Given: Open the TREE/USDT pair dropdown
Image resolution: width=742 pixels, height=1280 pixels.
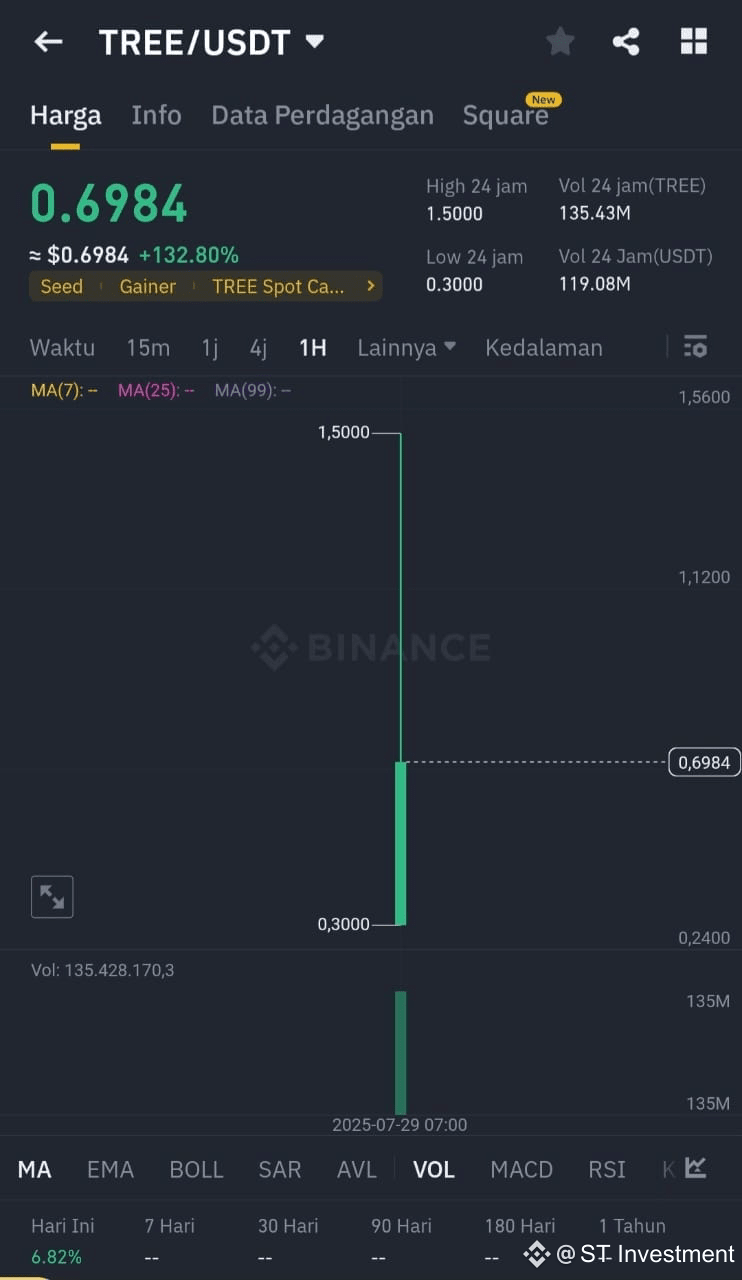Looking at the screenshot, I should coord(314,41).
